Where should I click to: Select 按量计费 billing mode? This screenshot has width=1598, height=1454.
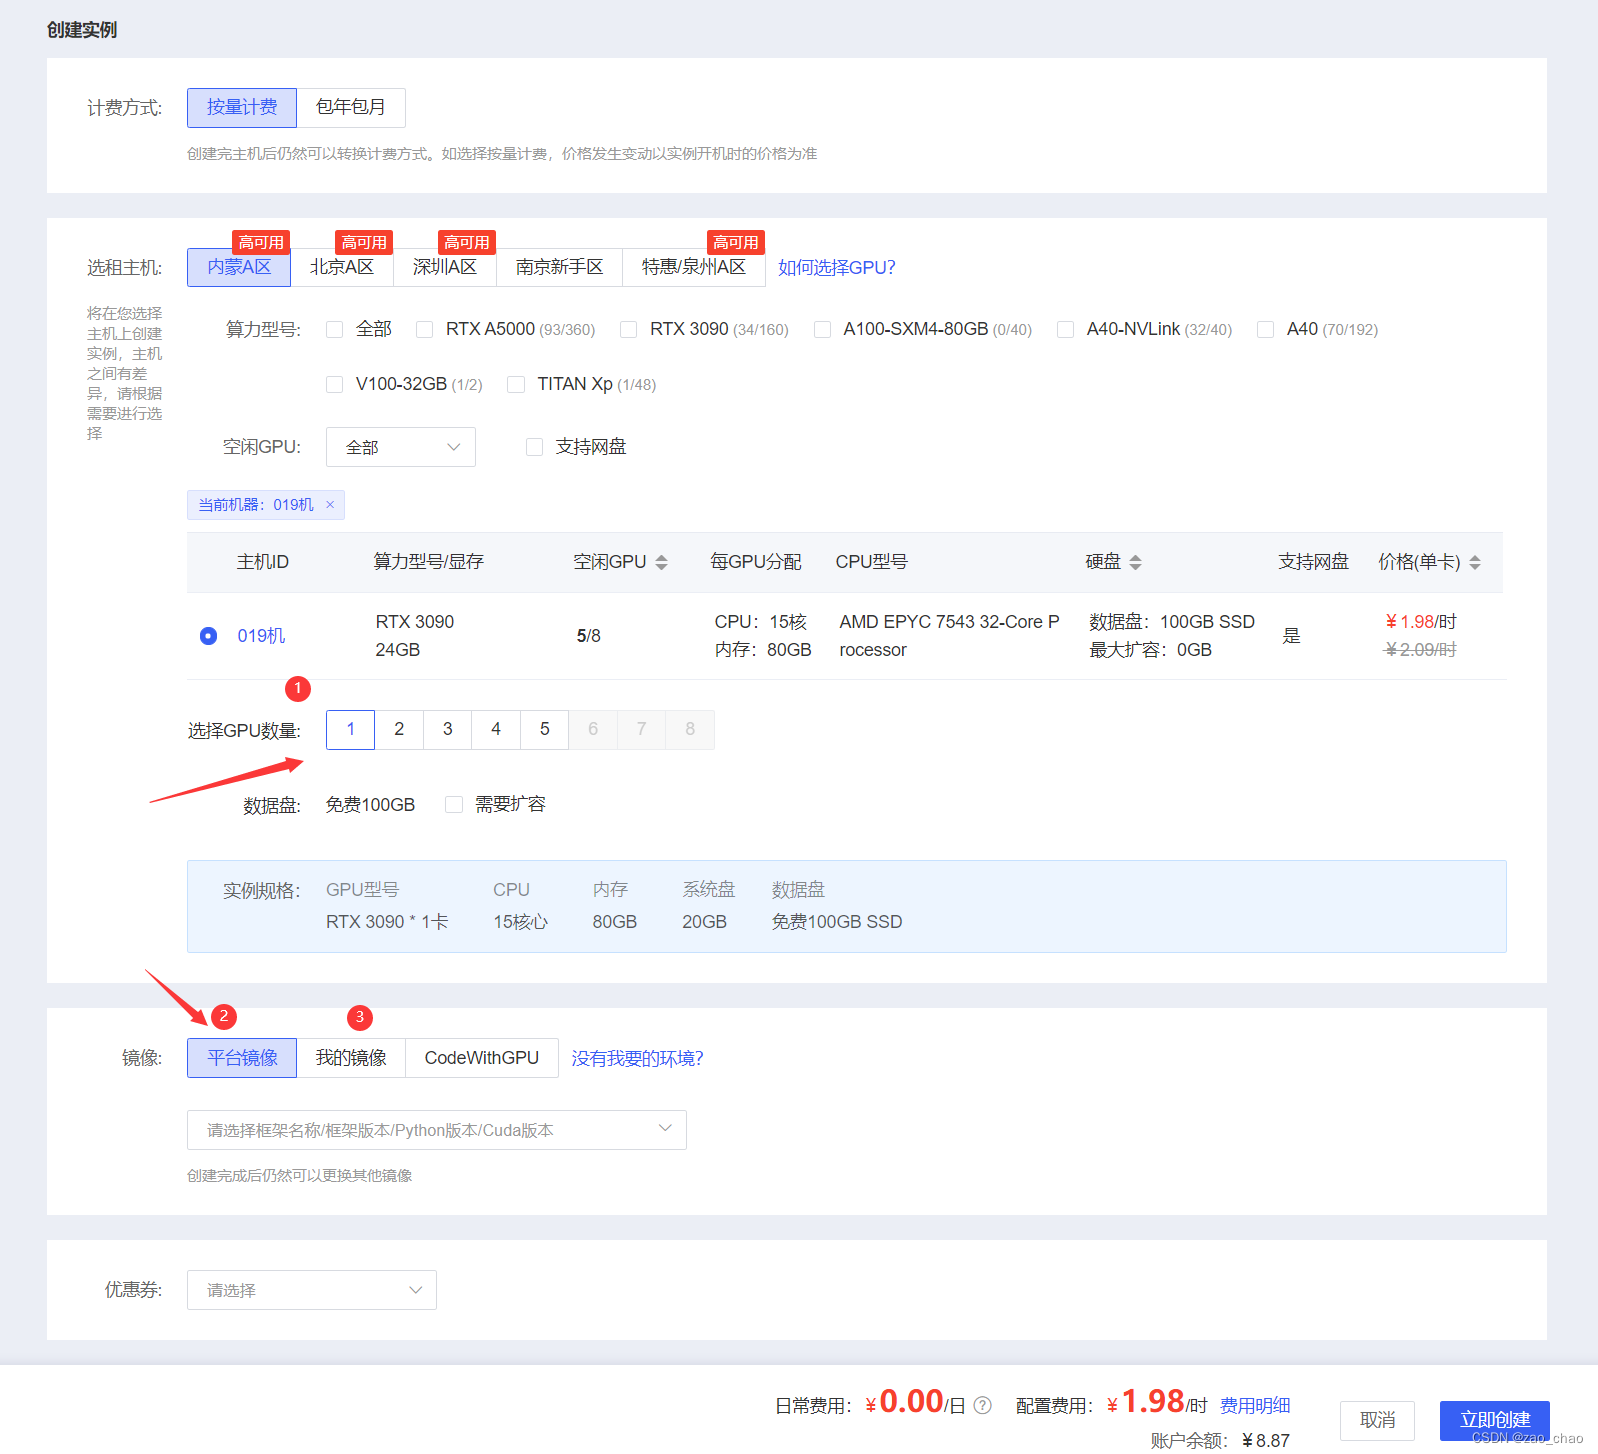point(242,108)
